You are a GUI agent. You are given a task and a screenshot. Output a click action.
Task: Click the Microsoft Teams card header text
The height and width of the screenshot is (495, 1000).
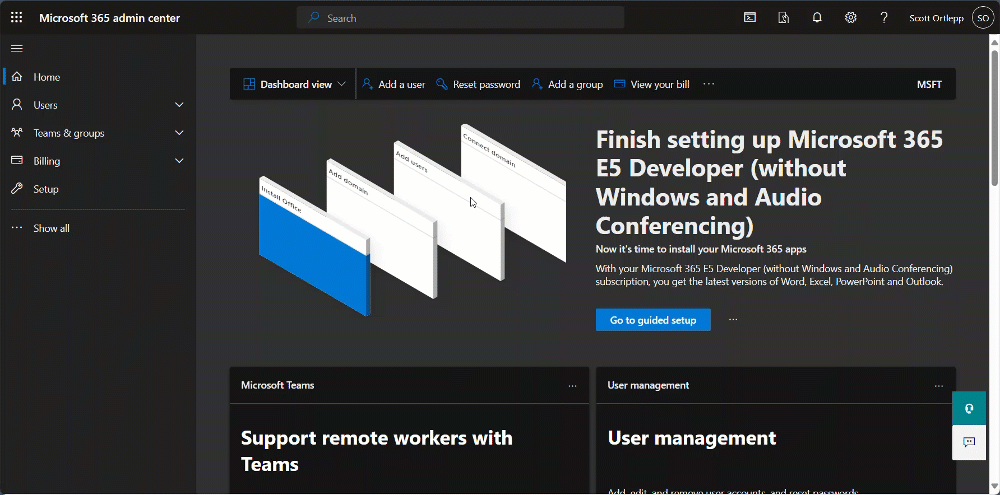coord(277,385)
